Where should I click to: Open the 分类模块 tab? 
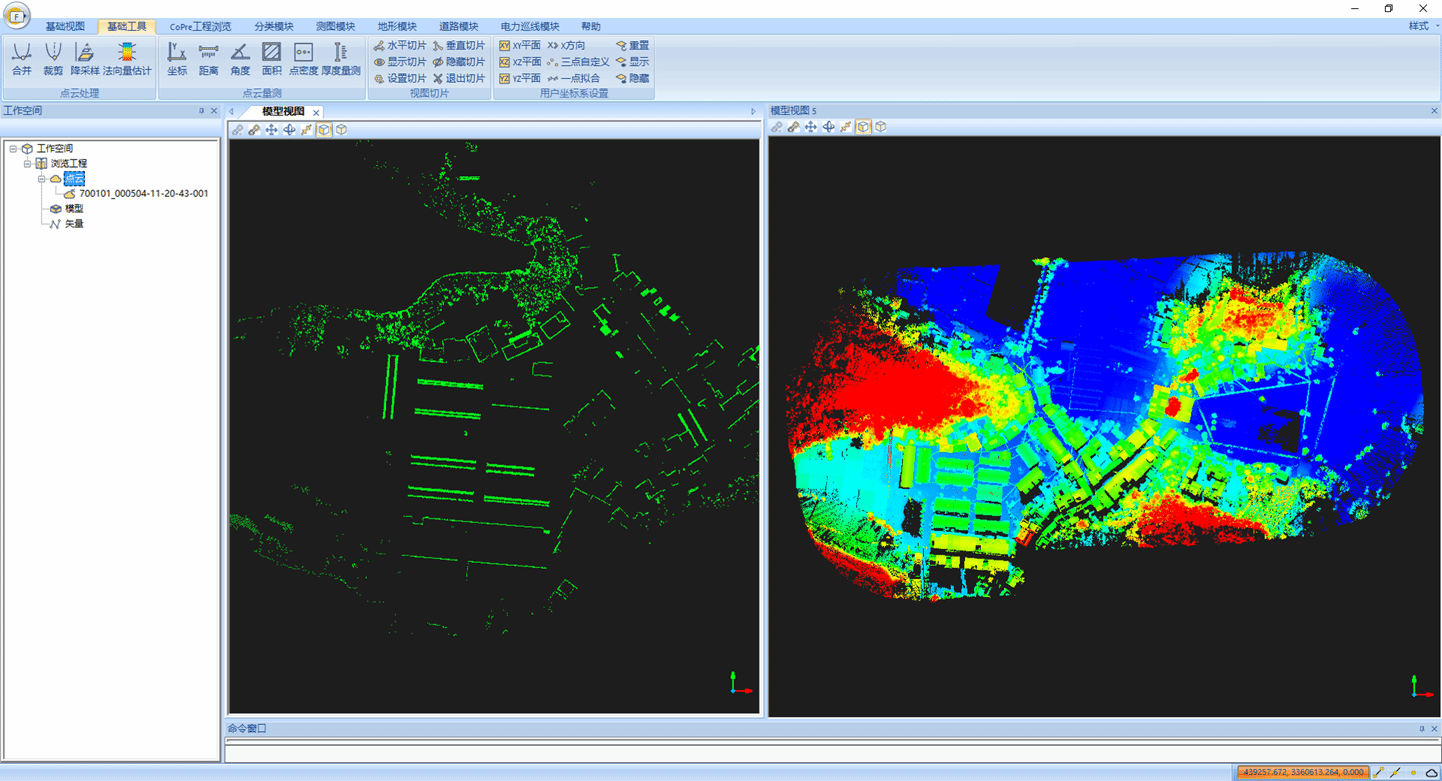coord(274,26)
